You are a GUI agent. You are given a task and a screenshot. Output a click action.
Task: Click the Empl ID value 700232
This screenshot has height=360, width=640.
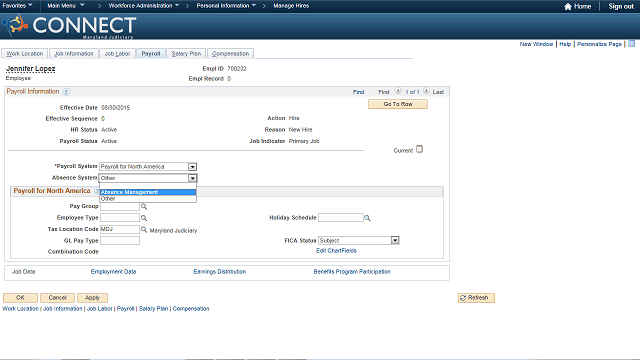click(237, 69)
